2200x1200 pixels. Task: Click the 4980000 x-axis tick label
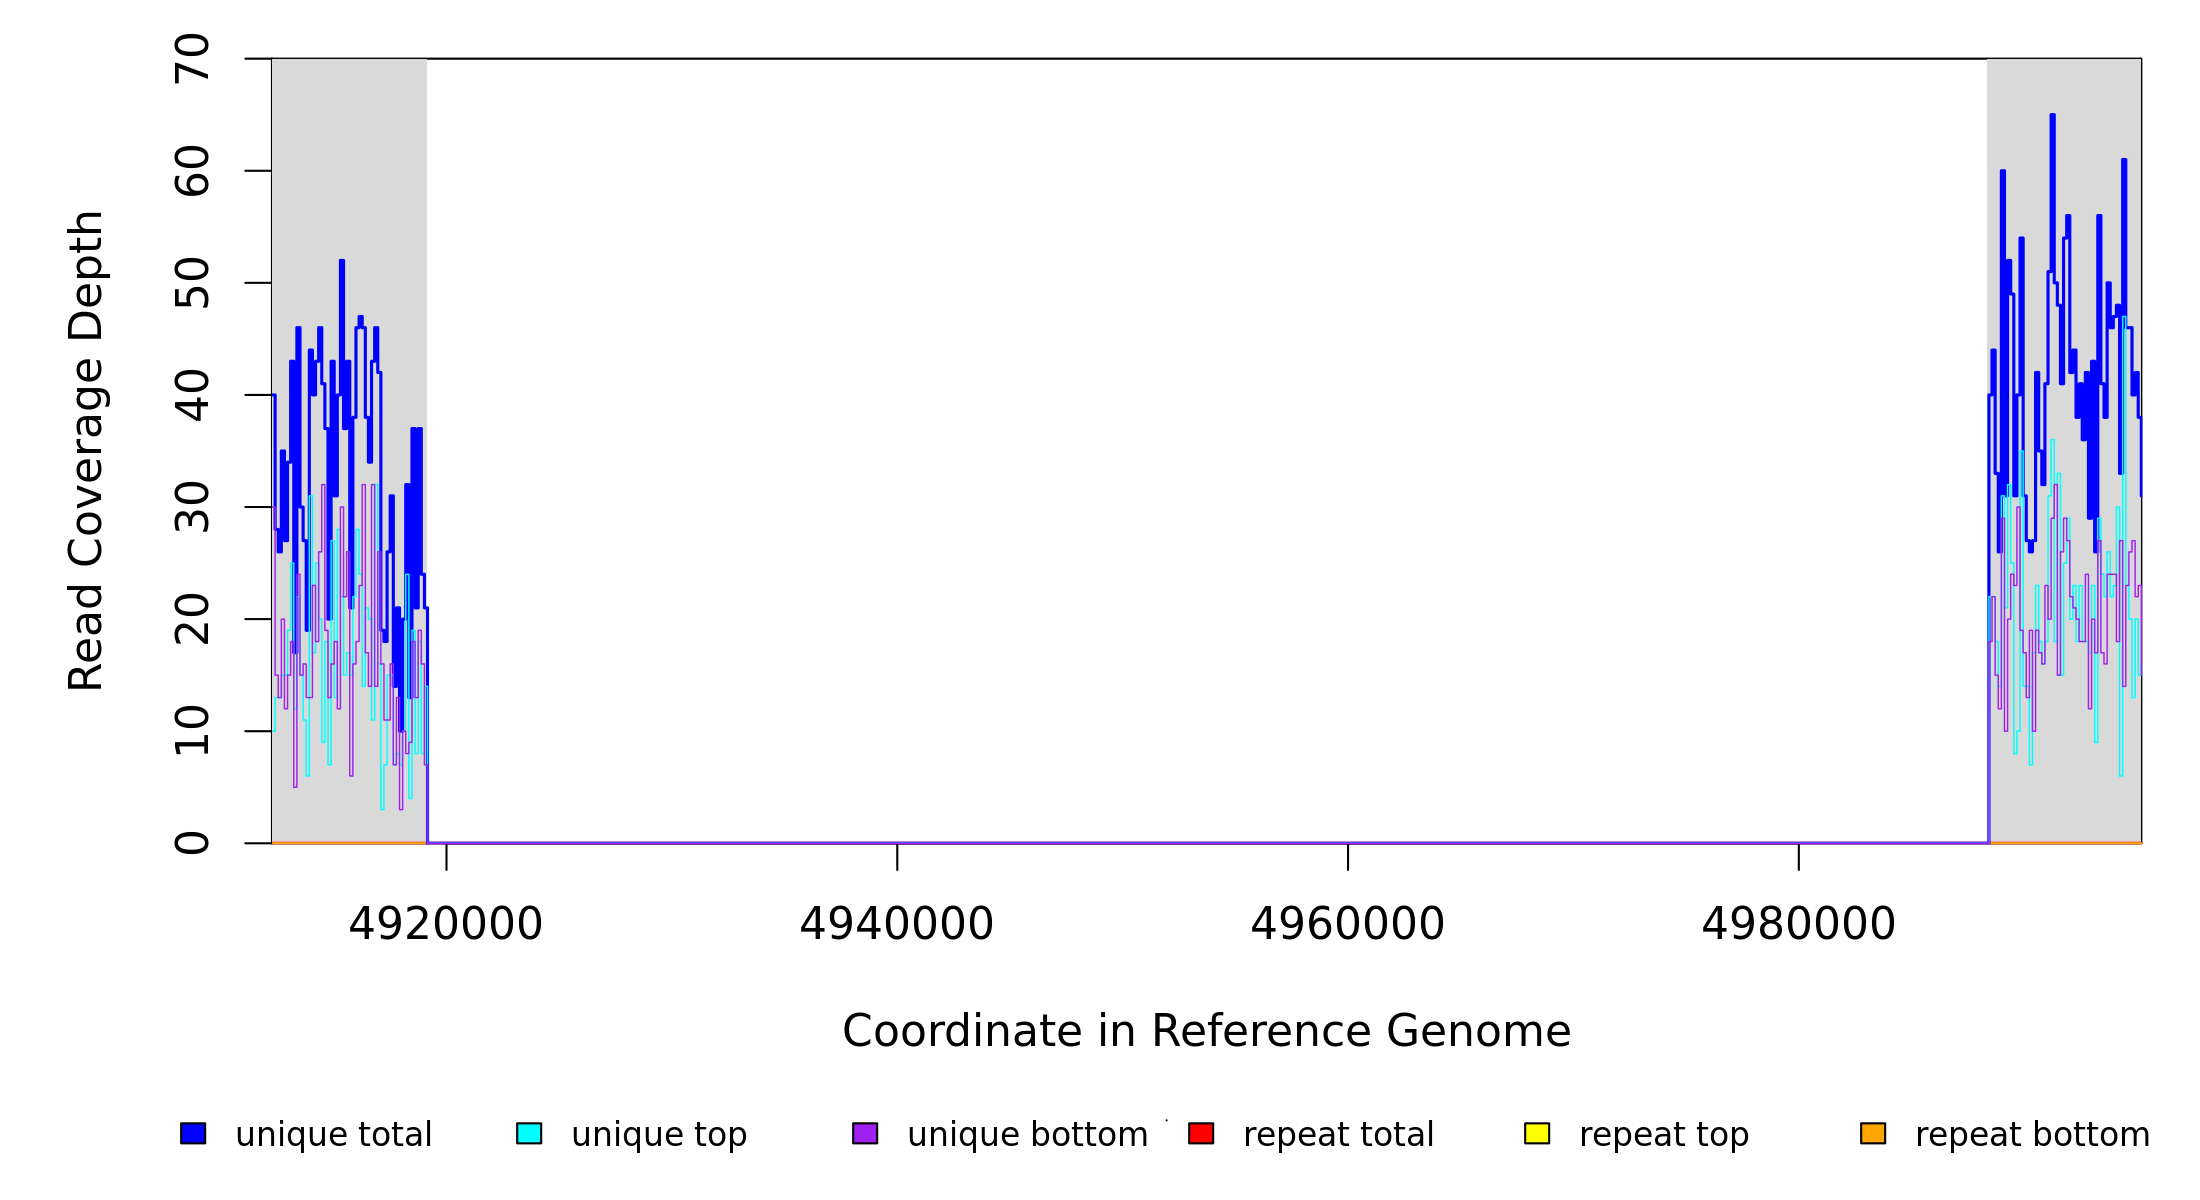coord(1799,925)
